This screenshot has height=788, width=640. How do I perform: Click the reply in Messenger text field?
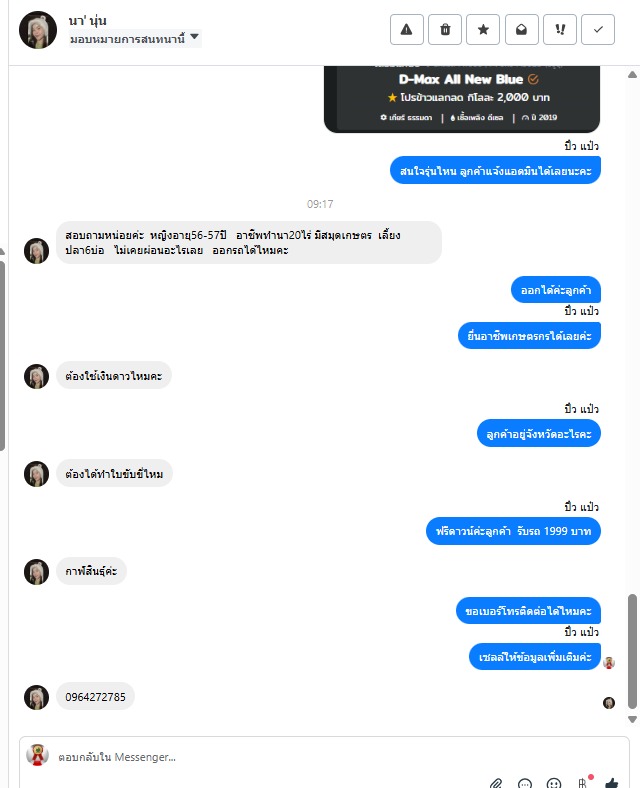pos(324,756)
